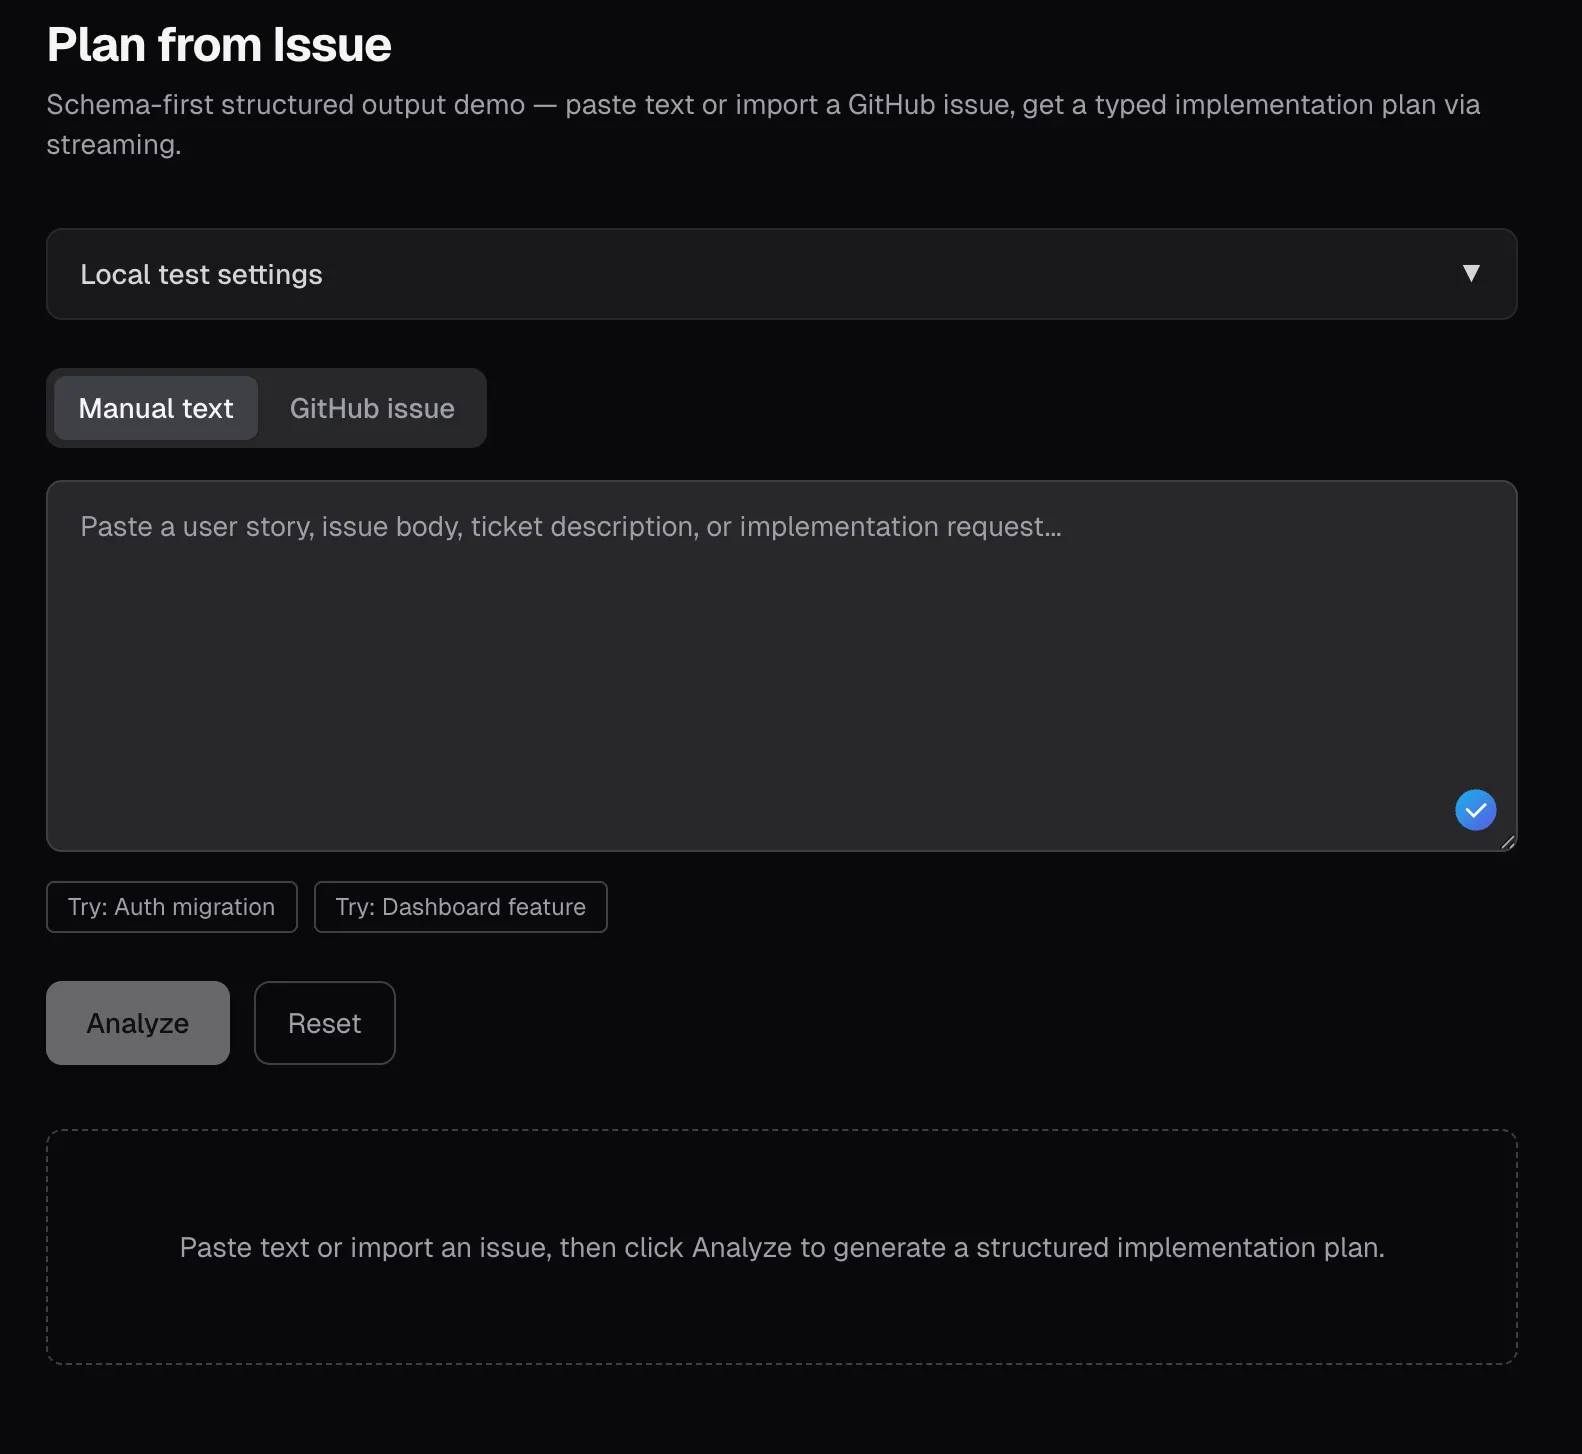Screen dimensions: 1582x1454
Task: Switch to the GitHub issue tab
Action: (372, 408)
